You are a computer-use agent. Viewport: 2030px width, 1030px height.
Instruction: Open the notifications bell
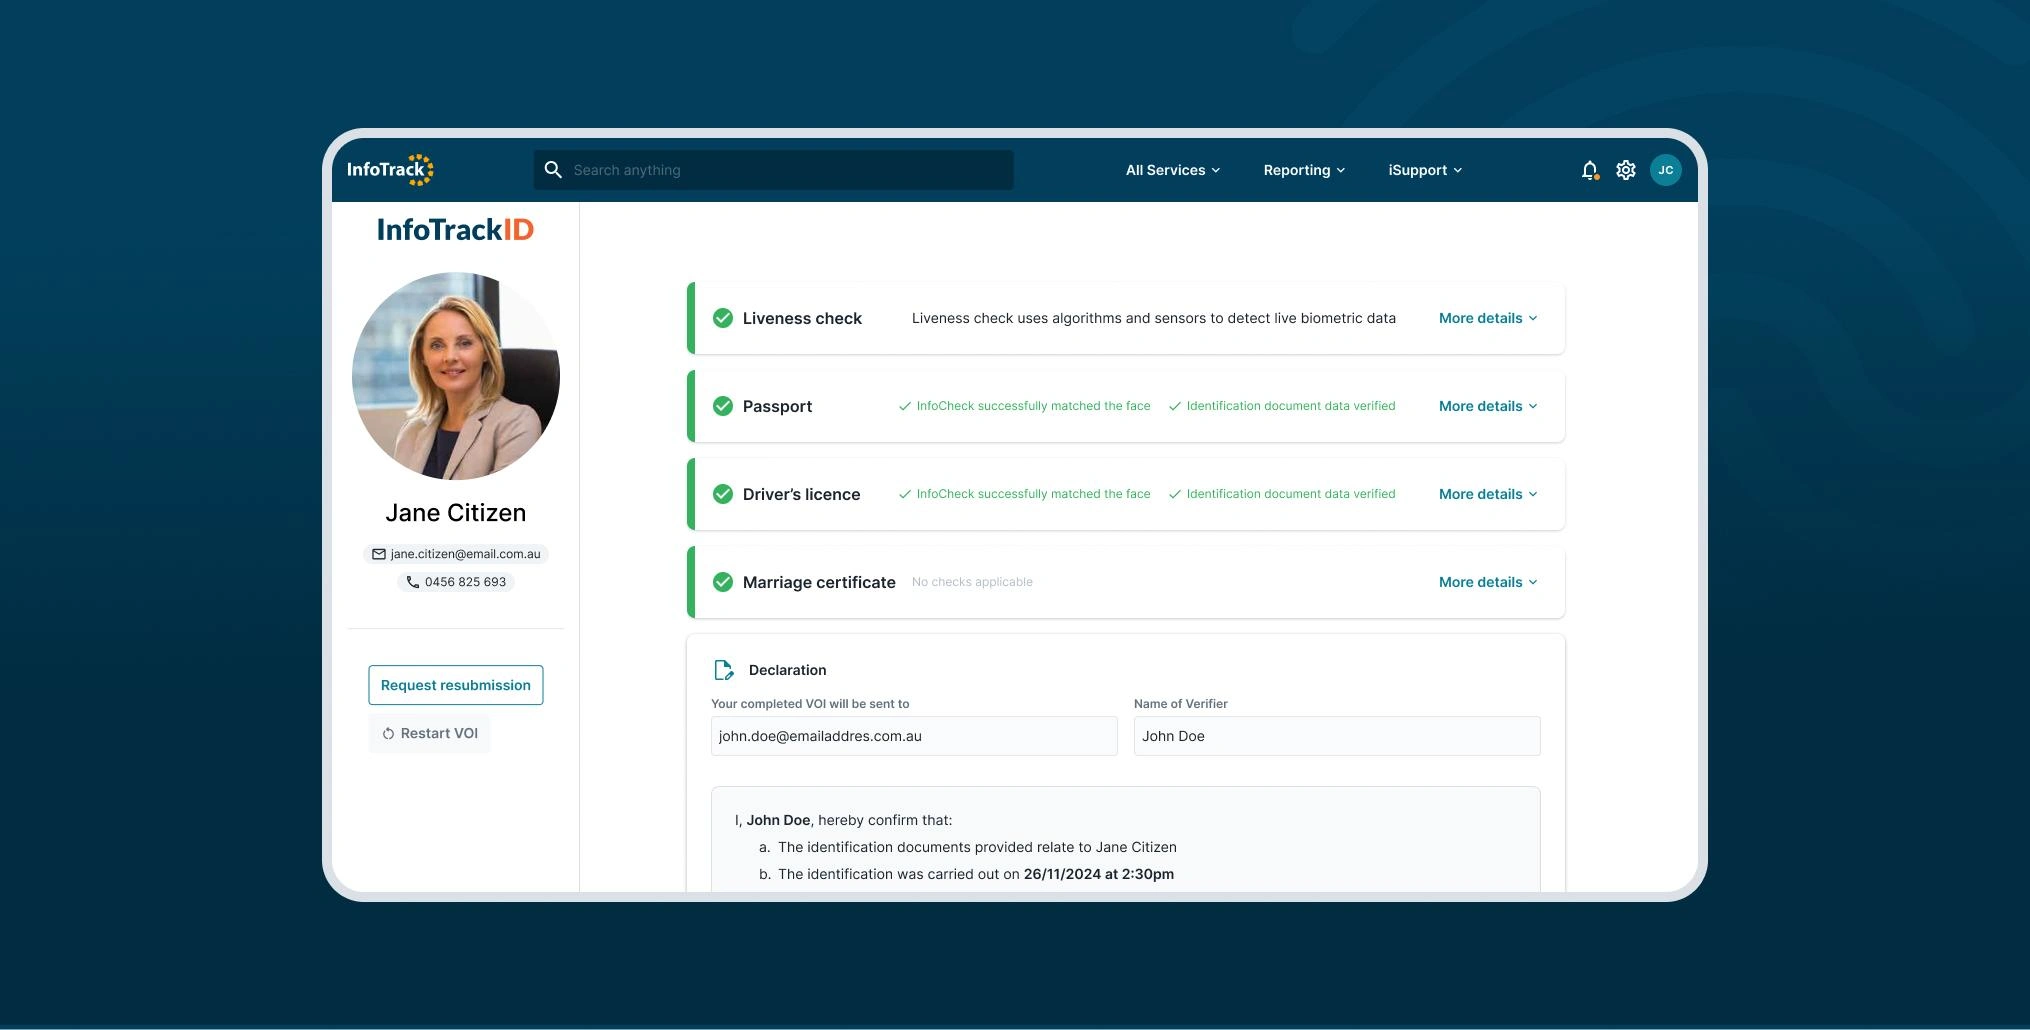click(x=1590, y=171)
